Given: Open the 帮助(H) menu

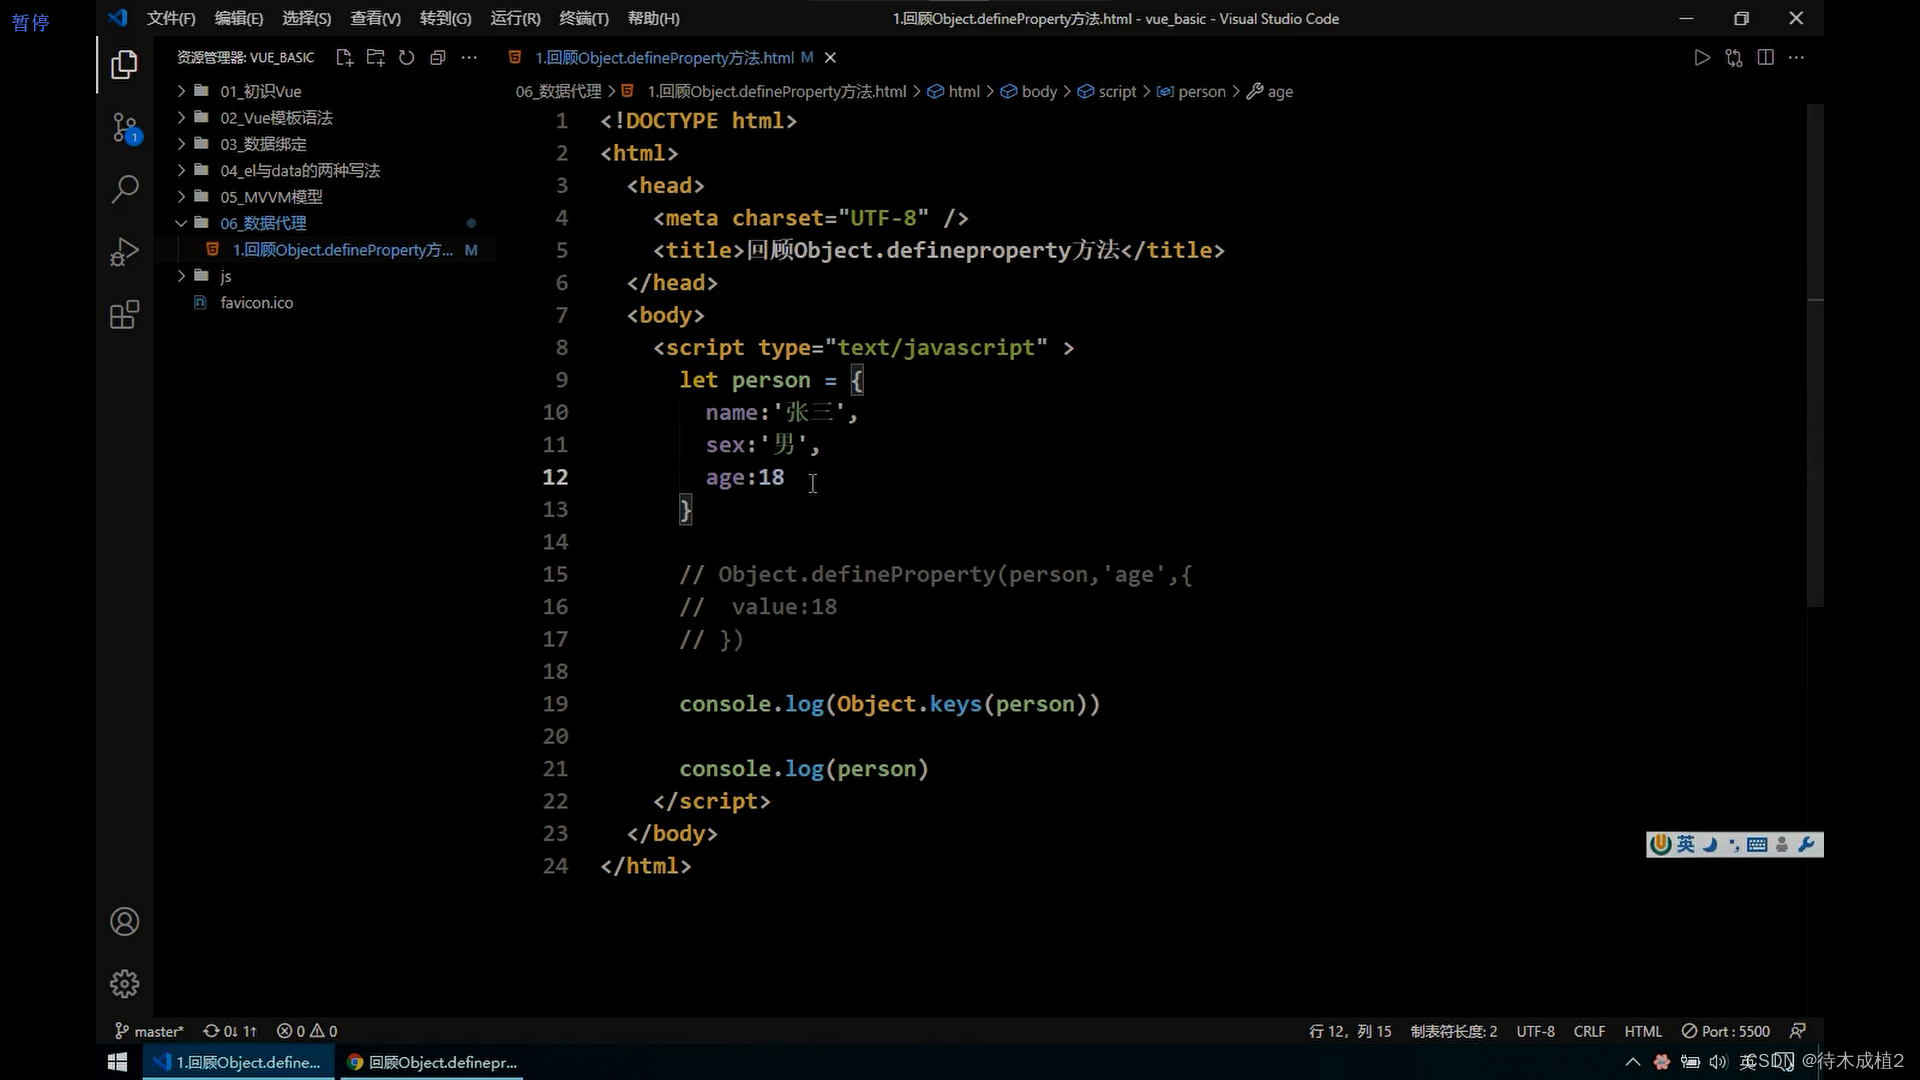Looking at the screenshot, I should pyautogui.click(x=653, y=18).
